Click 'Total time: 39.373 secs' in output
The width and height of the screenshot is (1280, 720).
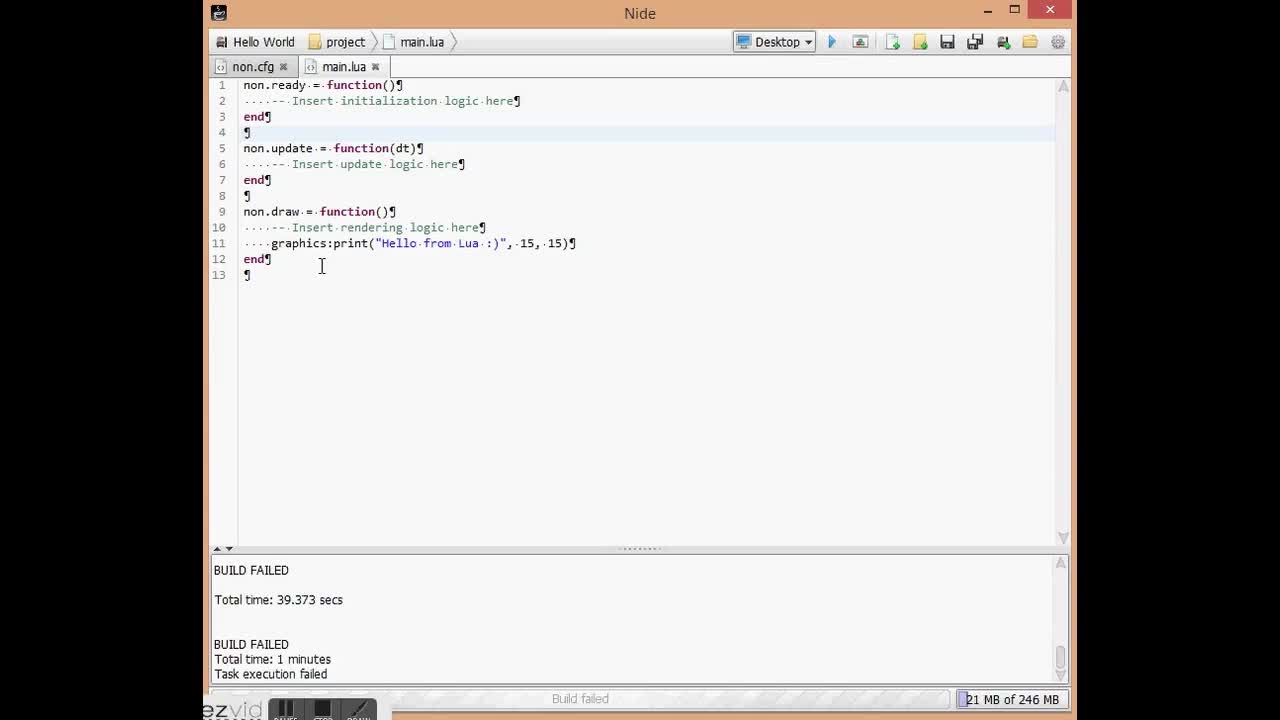tap(279, 600)
